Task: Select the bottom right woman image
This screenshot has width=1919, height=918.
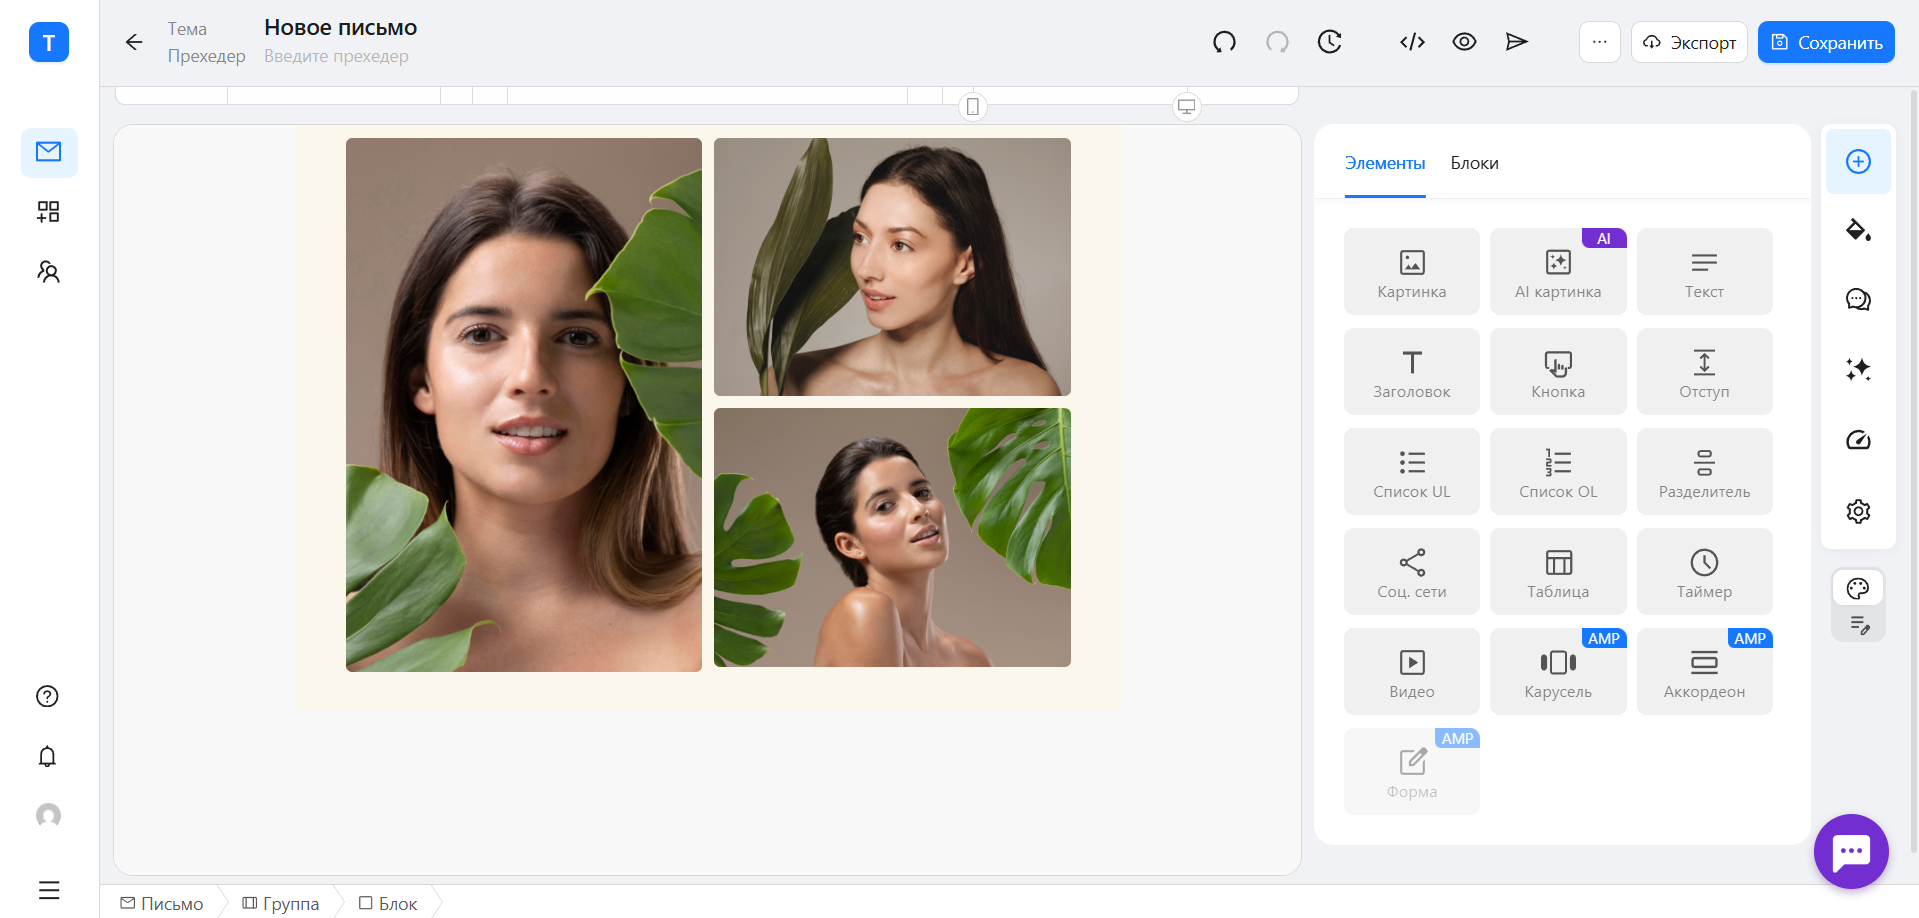Action: 892,537
